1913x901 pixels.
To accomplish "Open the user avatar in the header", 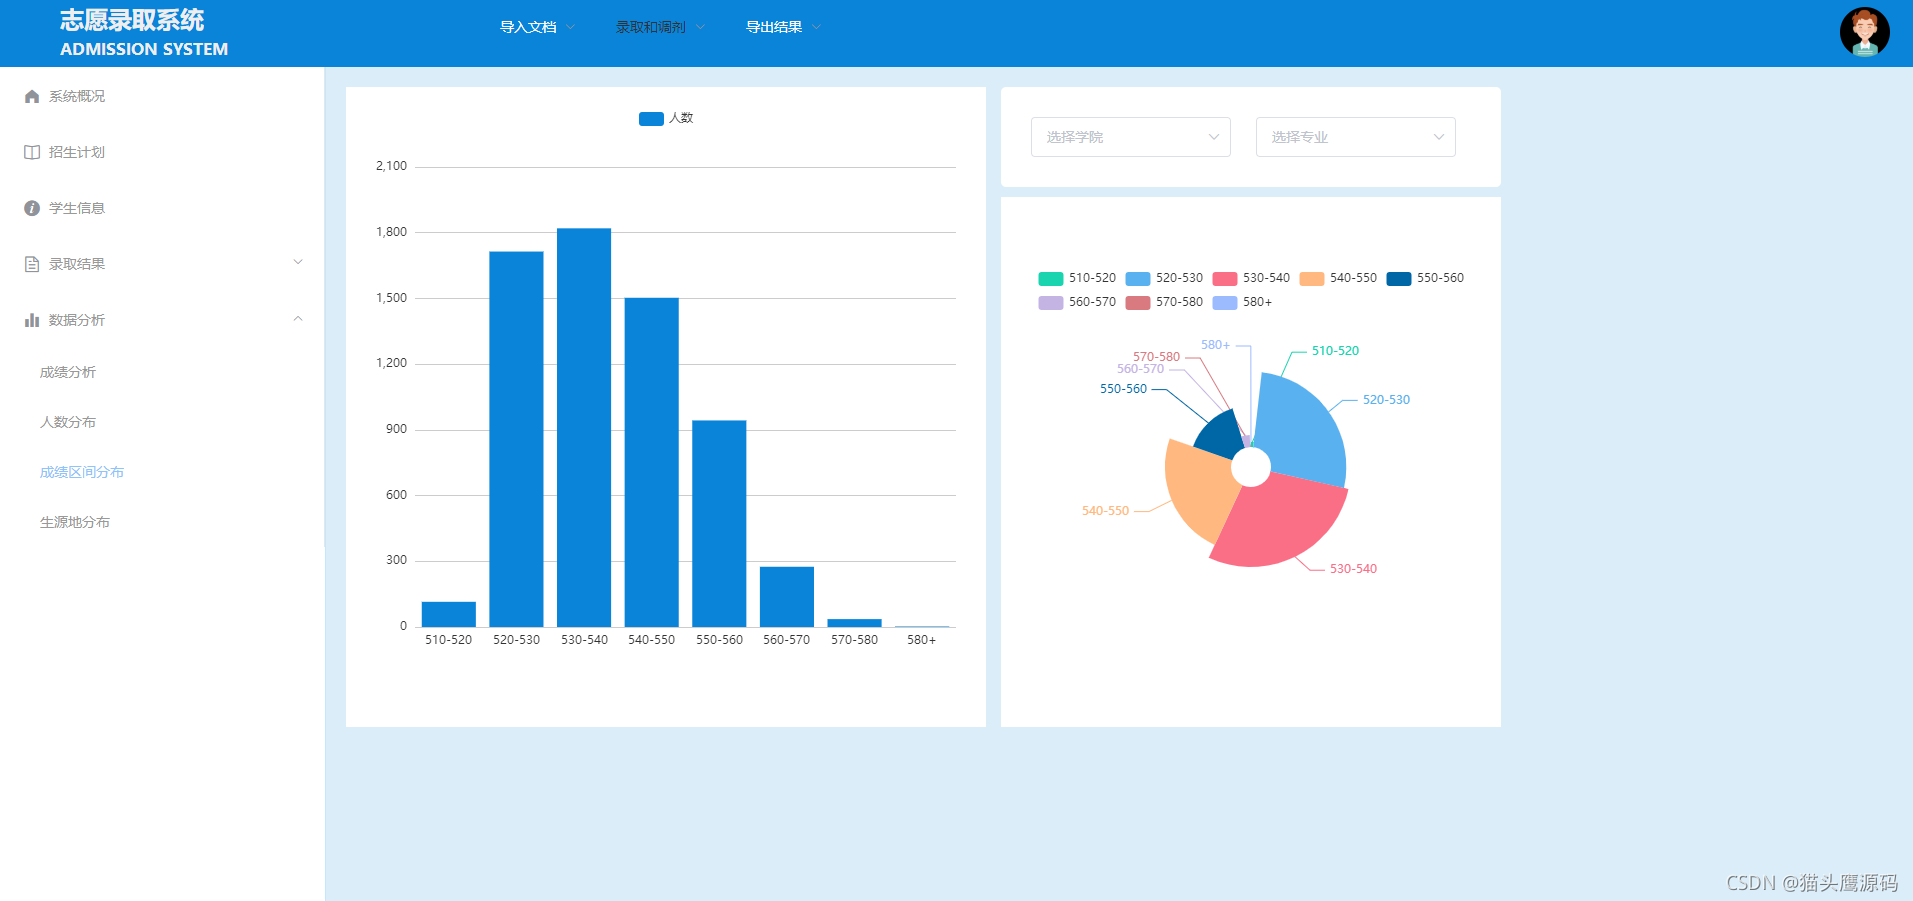I will (1864, 32).
